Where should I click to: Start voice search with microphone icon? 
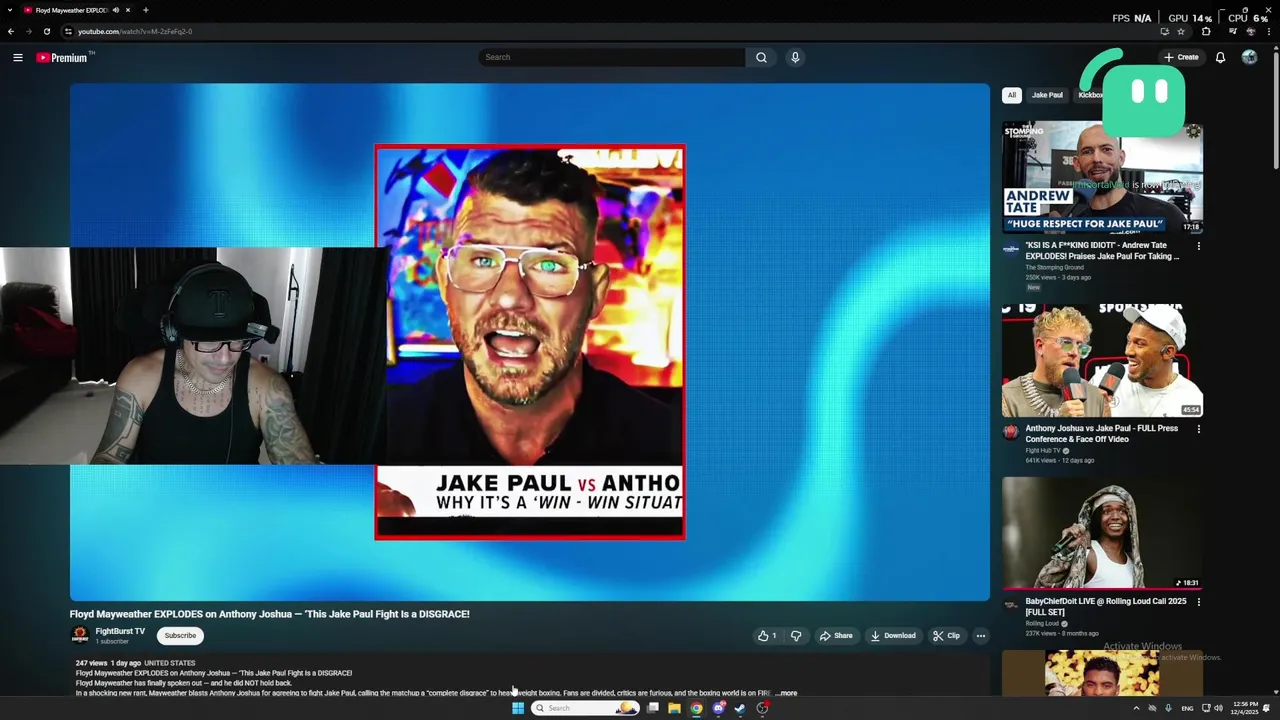(x=795, y=57)
